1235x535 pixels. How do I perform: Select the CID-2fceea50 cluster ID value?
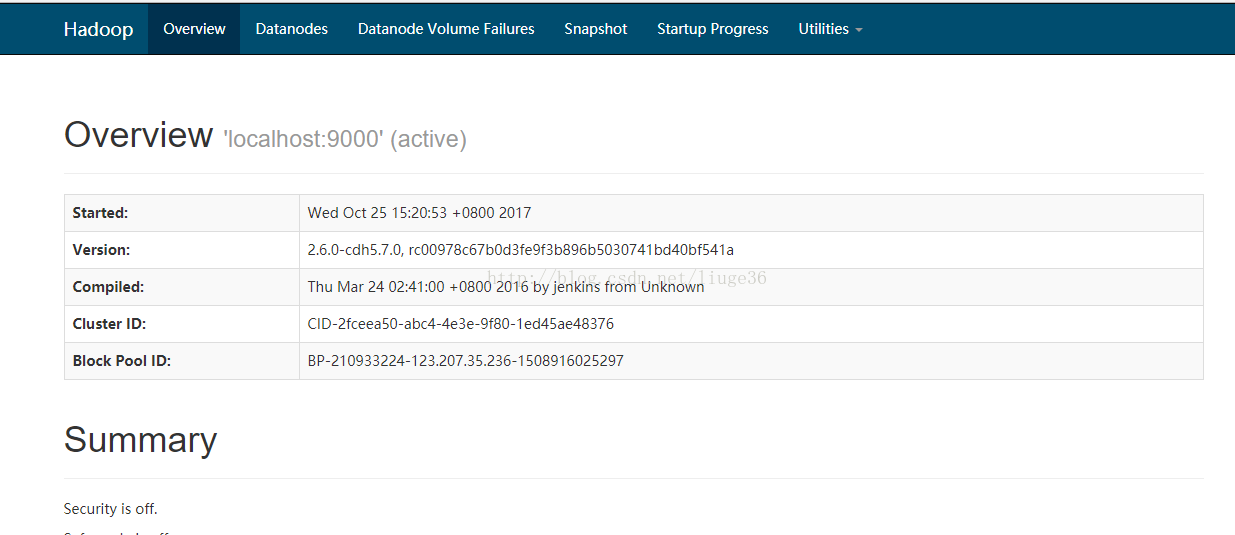coord(460,324)
